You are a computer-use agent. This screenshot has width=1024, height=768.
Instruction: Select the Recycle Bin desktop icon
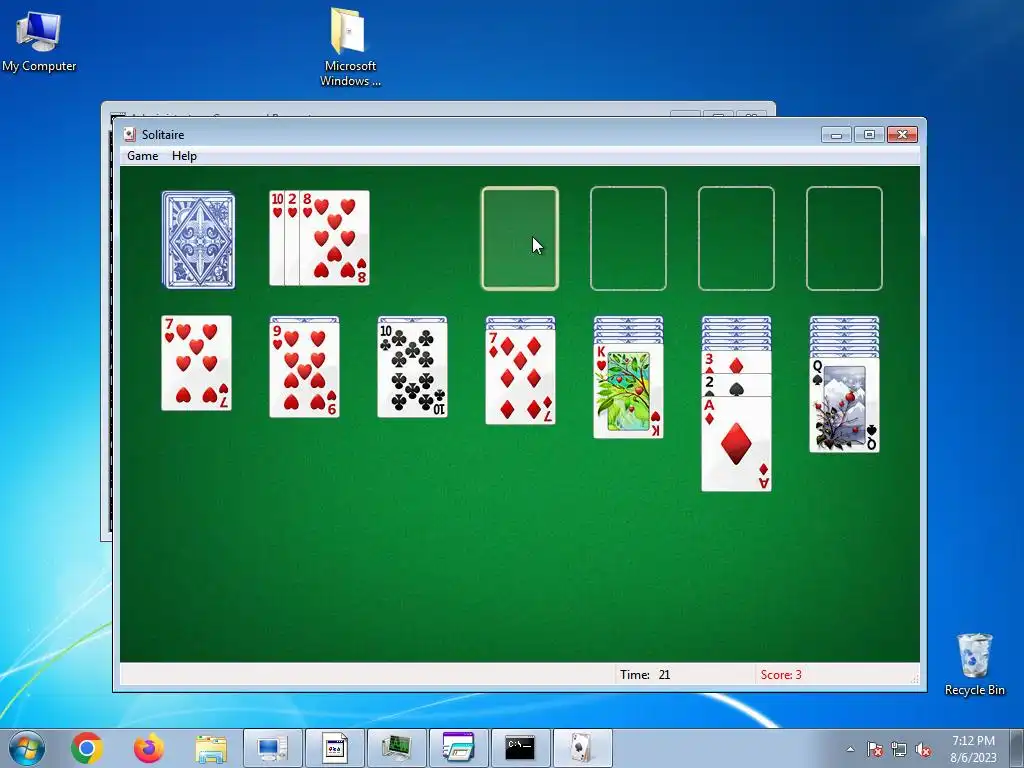974,664
